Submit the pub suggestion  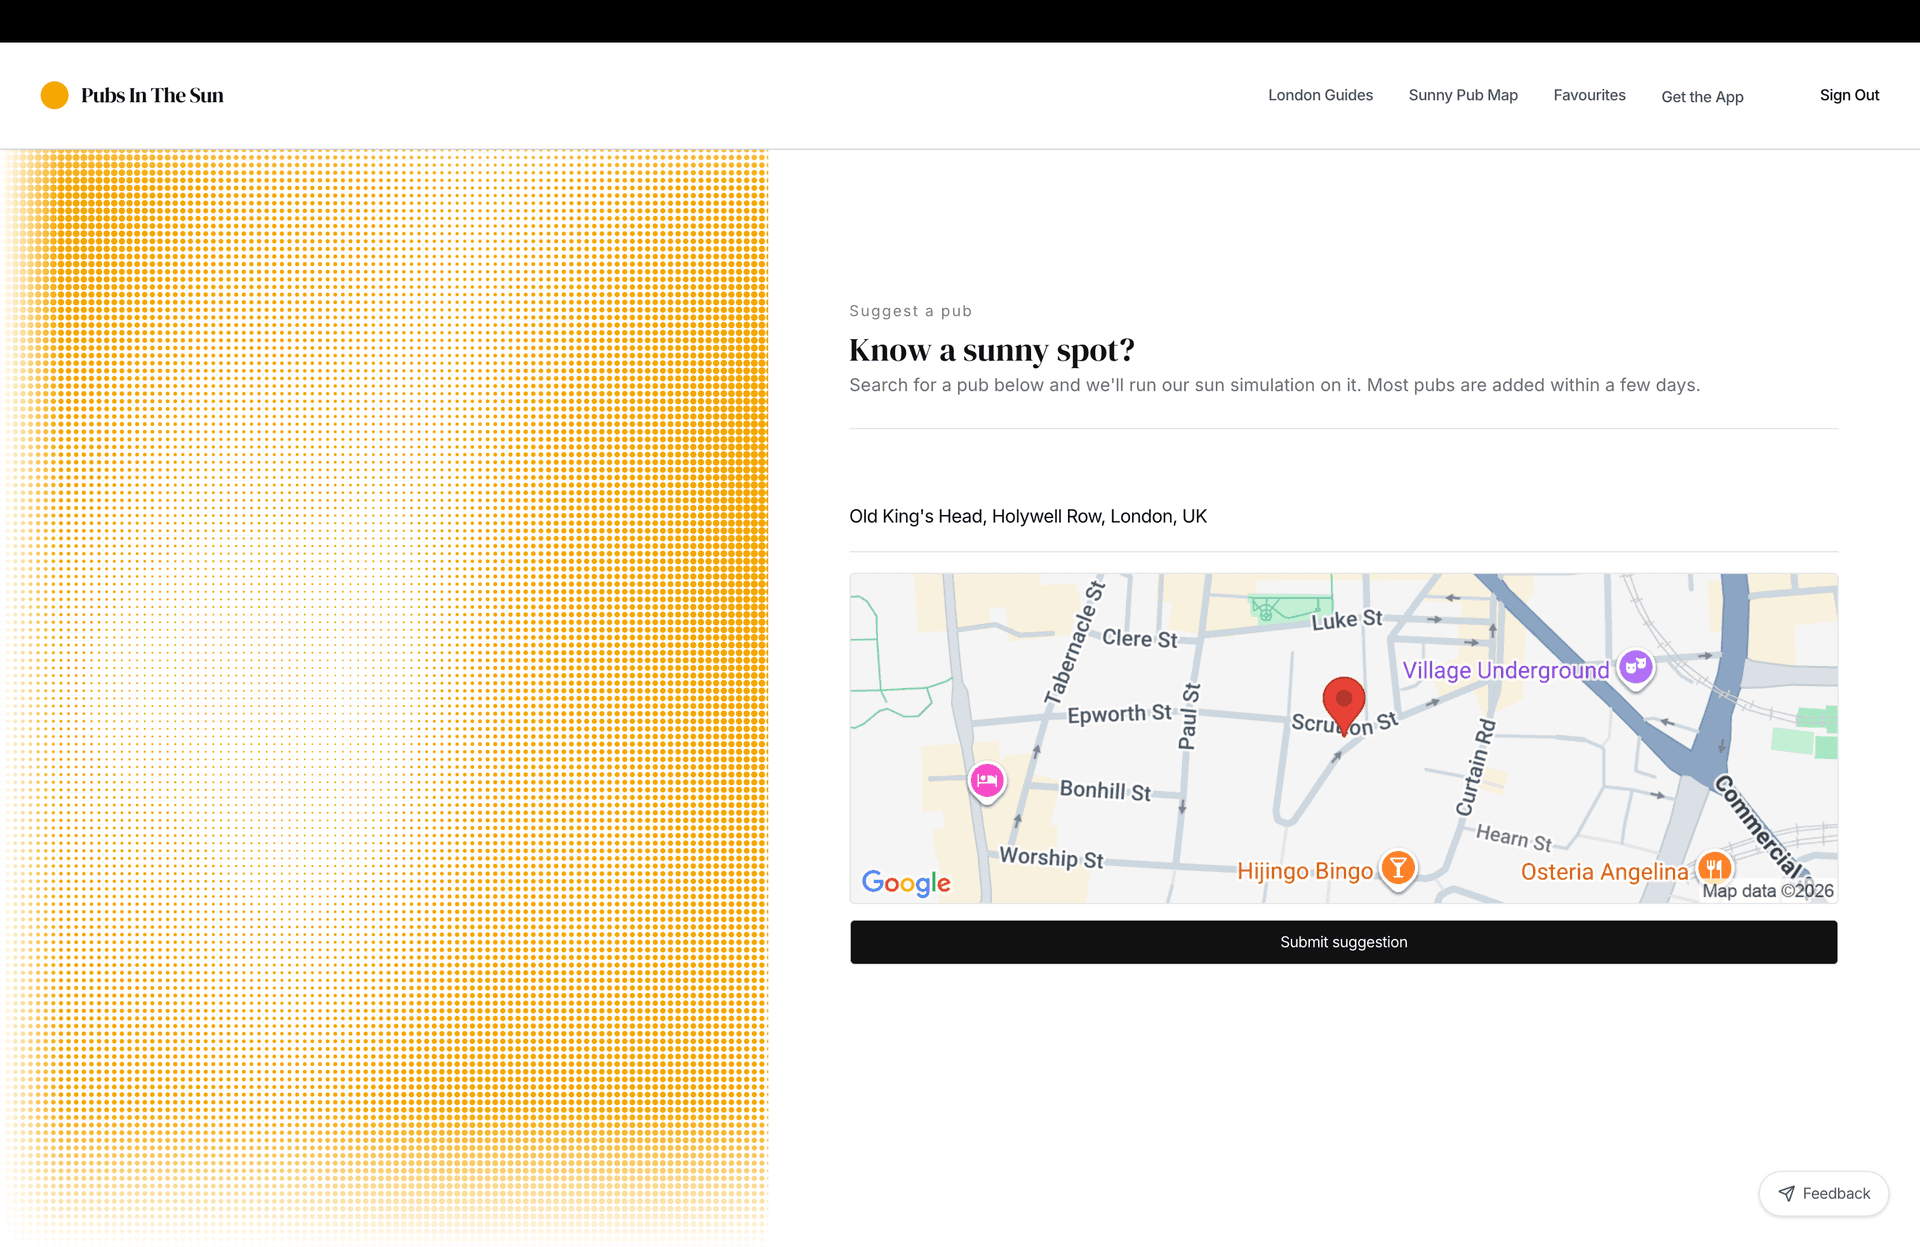1343,941
